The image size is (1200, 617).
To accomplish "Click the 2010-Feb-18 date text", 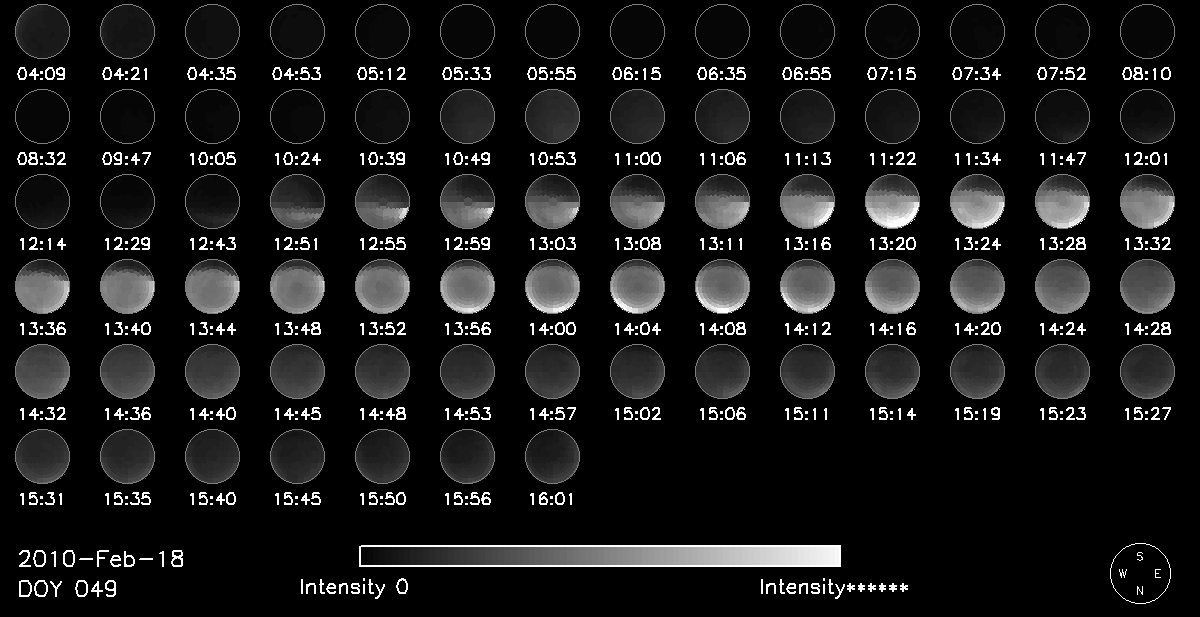I will click(x=101, y=559).
